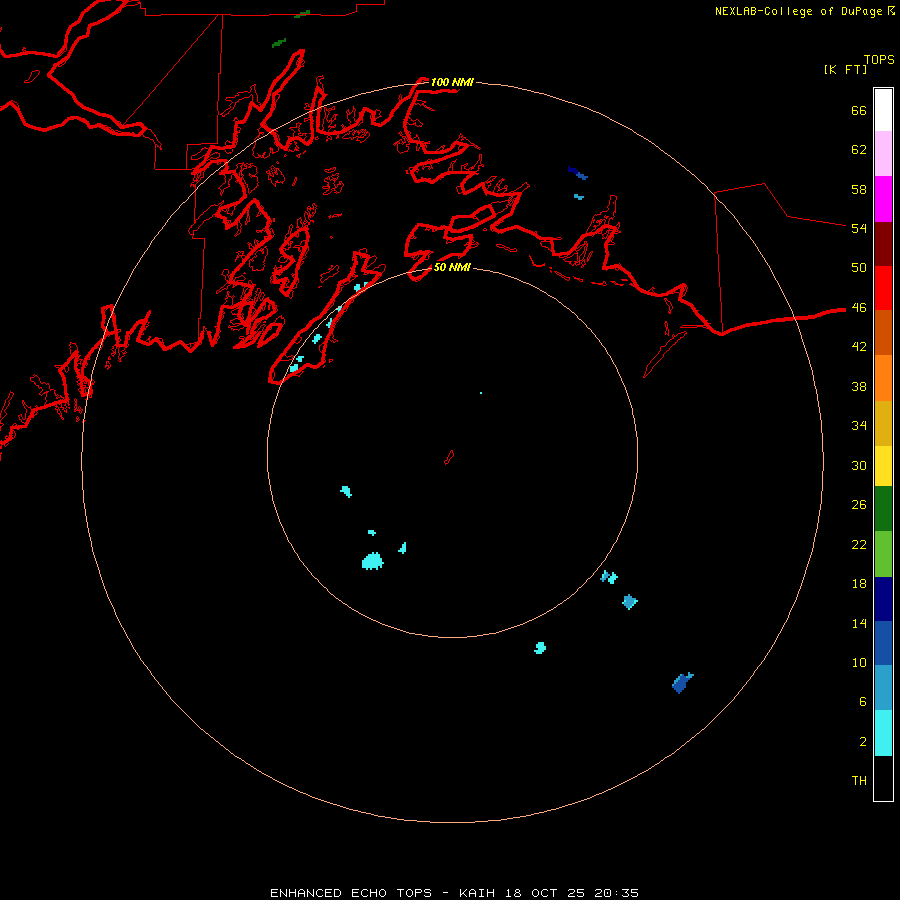The width and height of the screenshot is (900, 900).
Task: Click the 46 legend value
Action: point(859,308)
